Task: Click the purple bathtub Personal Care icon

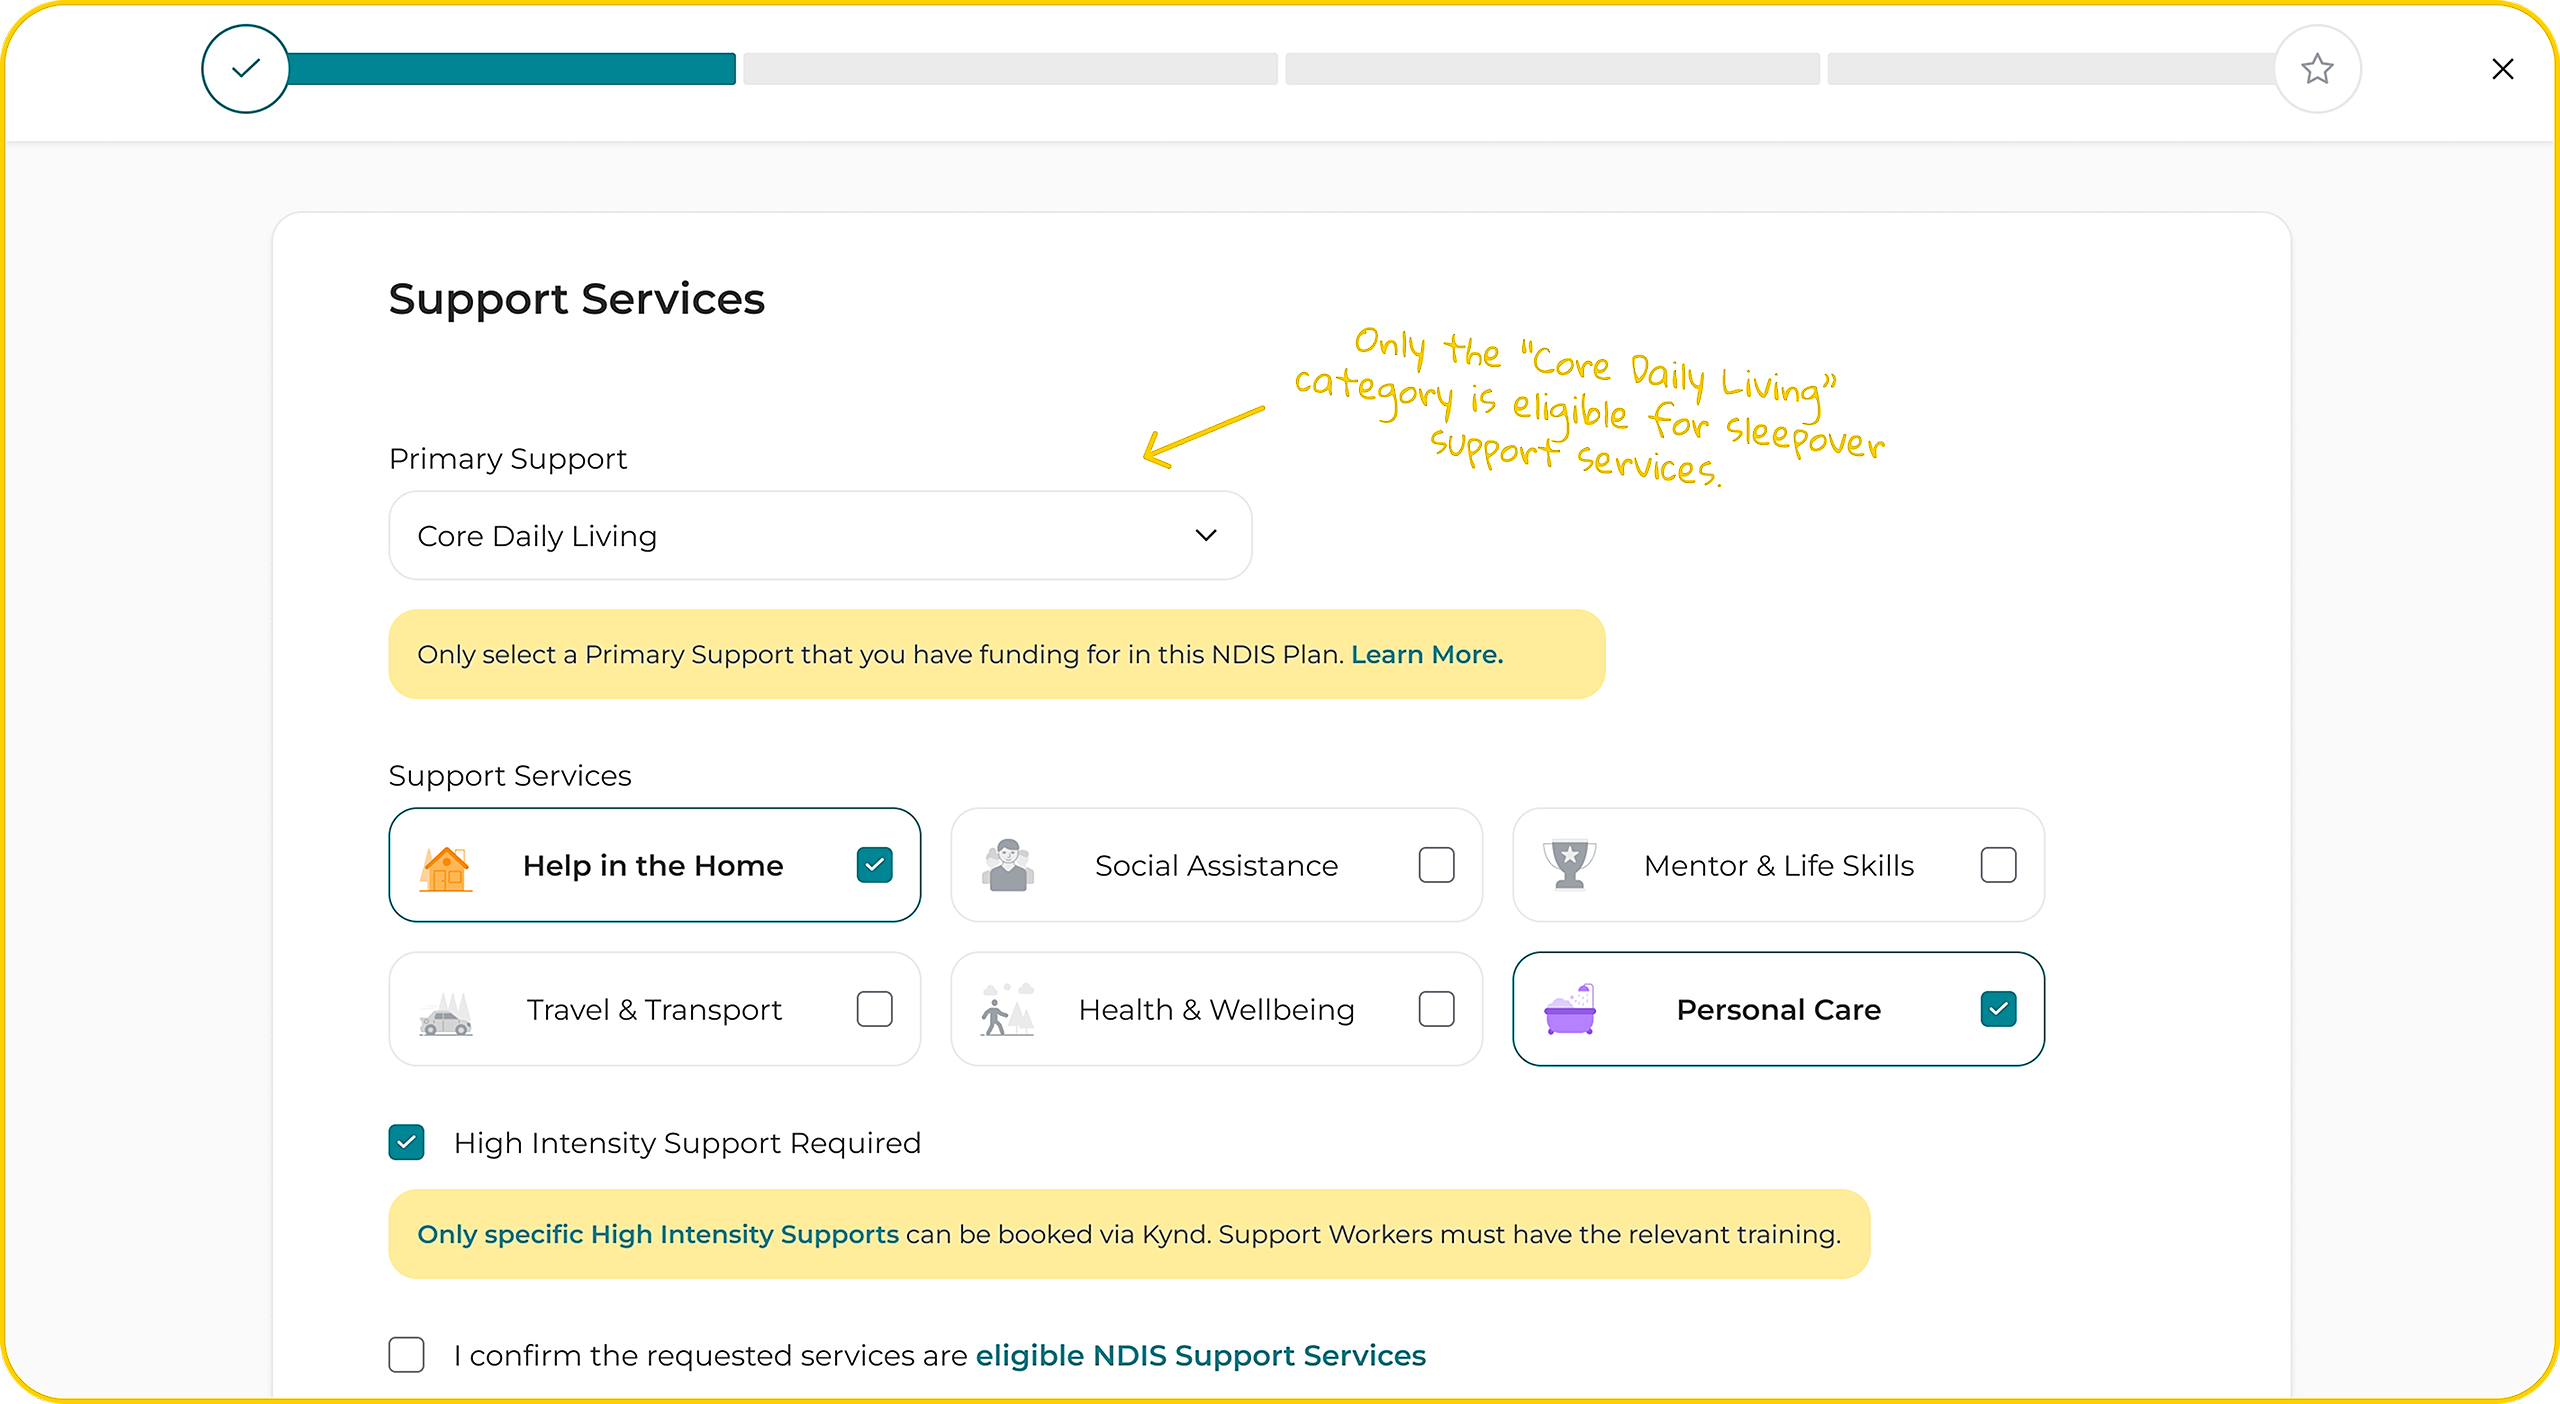Action: tap(1570, 1010)
